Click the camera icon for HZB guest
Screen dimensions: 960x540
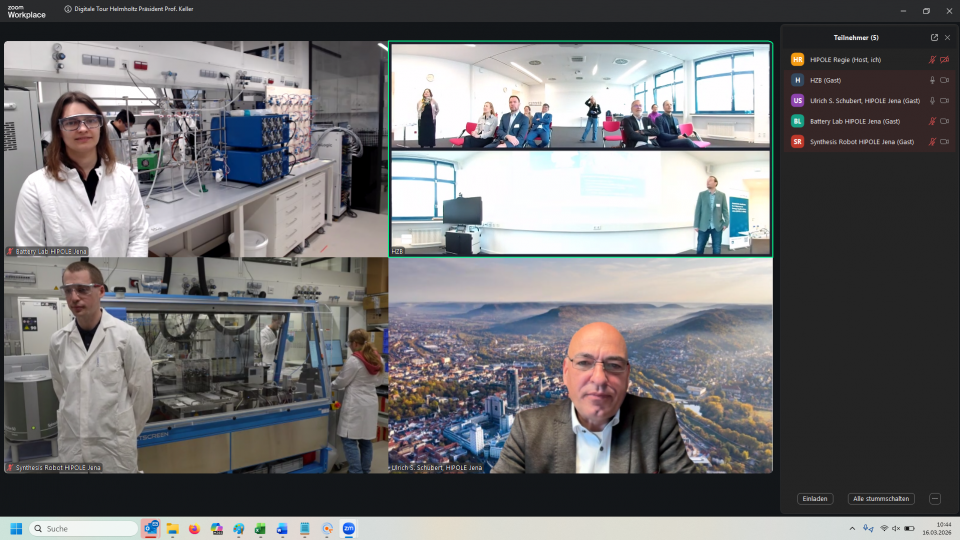[x=945, y=80]
